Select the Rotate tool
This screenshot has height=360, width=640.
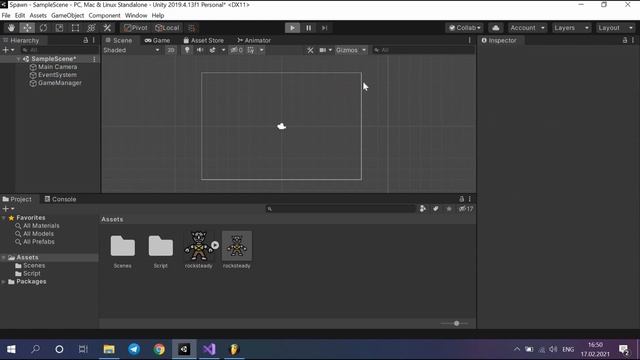click(x=43, y=28)
